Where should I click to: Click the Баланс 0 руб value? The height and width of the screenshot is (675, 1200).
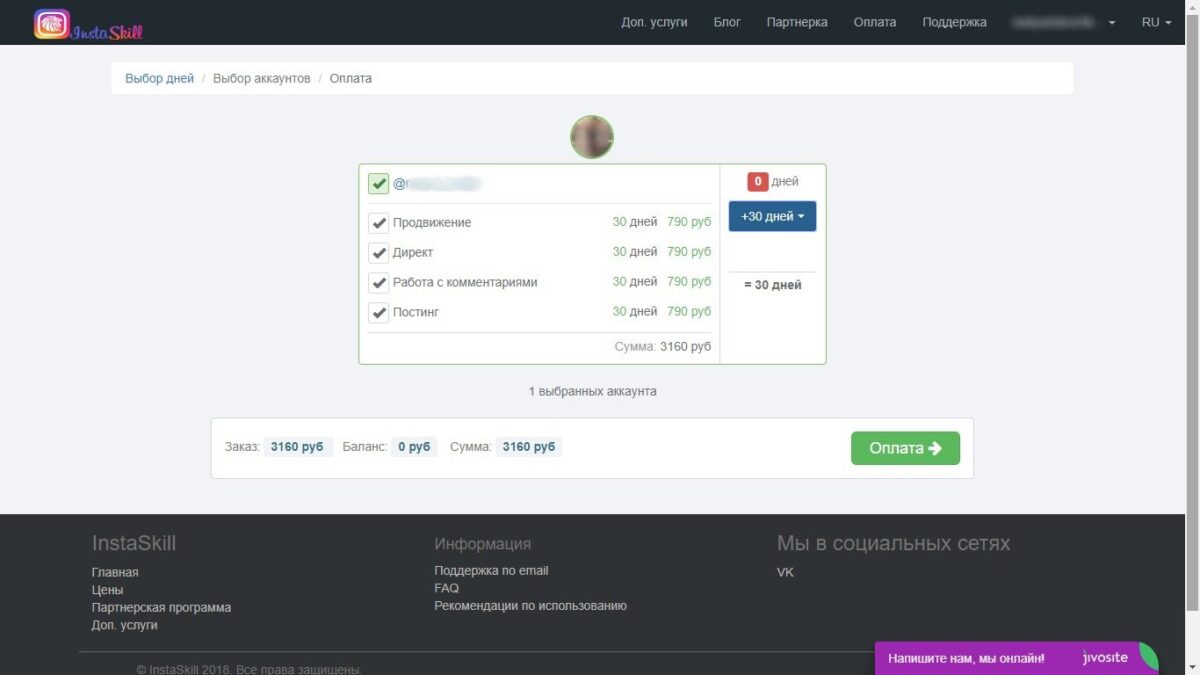pyautogui.click(x=414, y=447)
